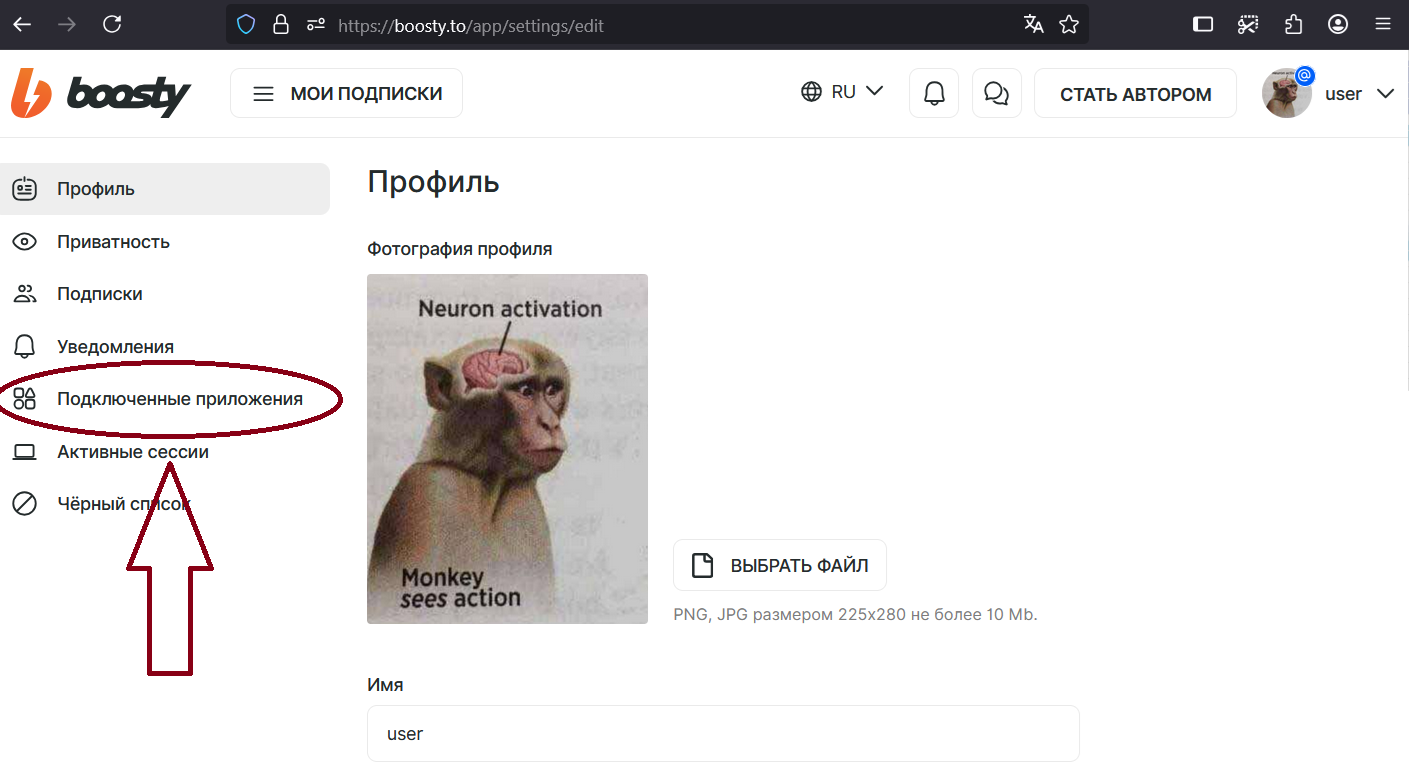Go back with the browser back arrow
This screenshot has width=1409, height=771.
coord(22,25)
